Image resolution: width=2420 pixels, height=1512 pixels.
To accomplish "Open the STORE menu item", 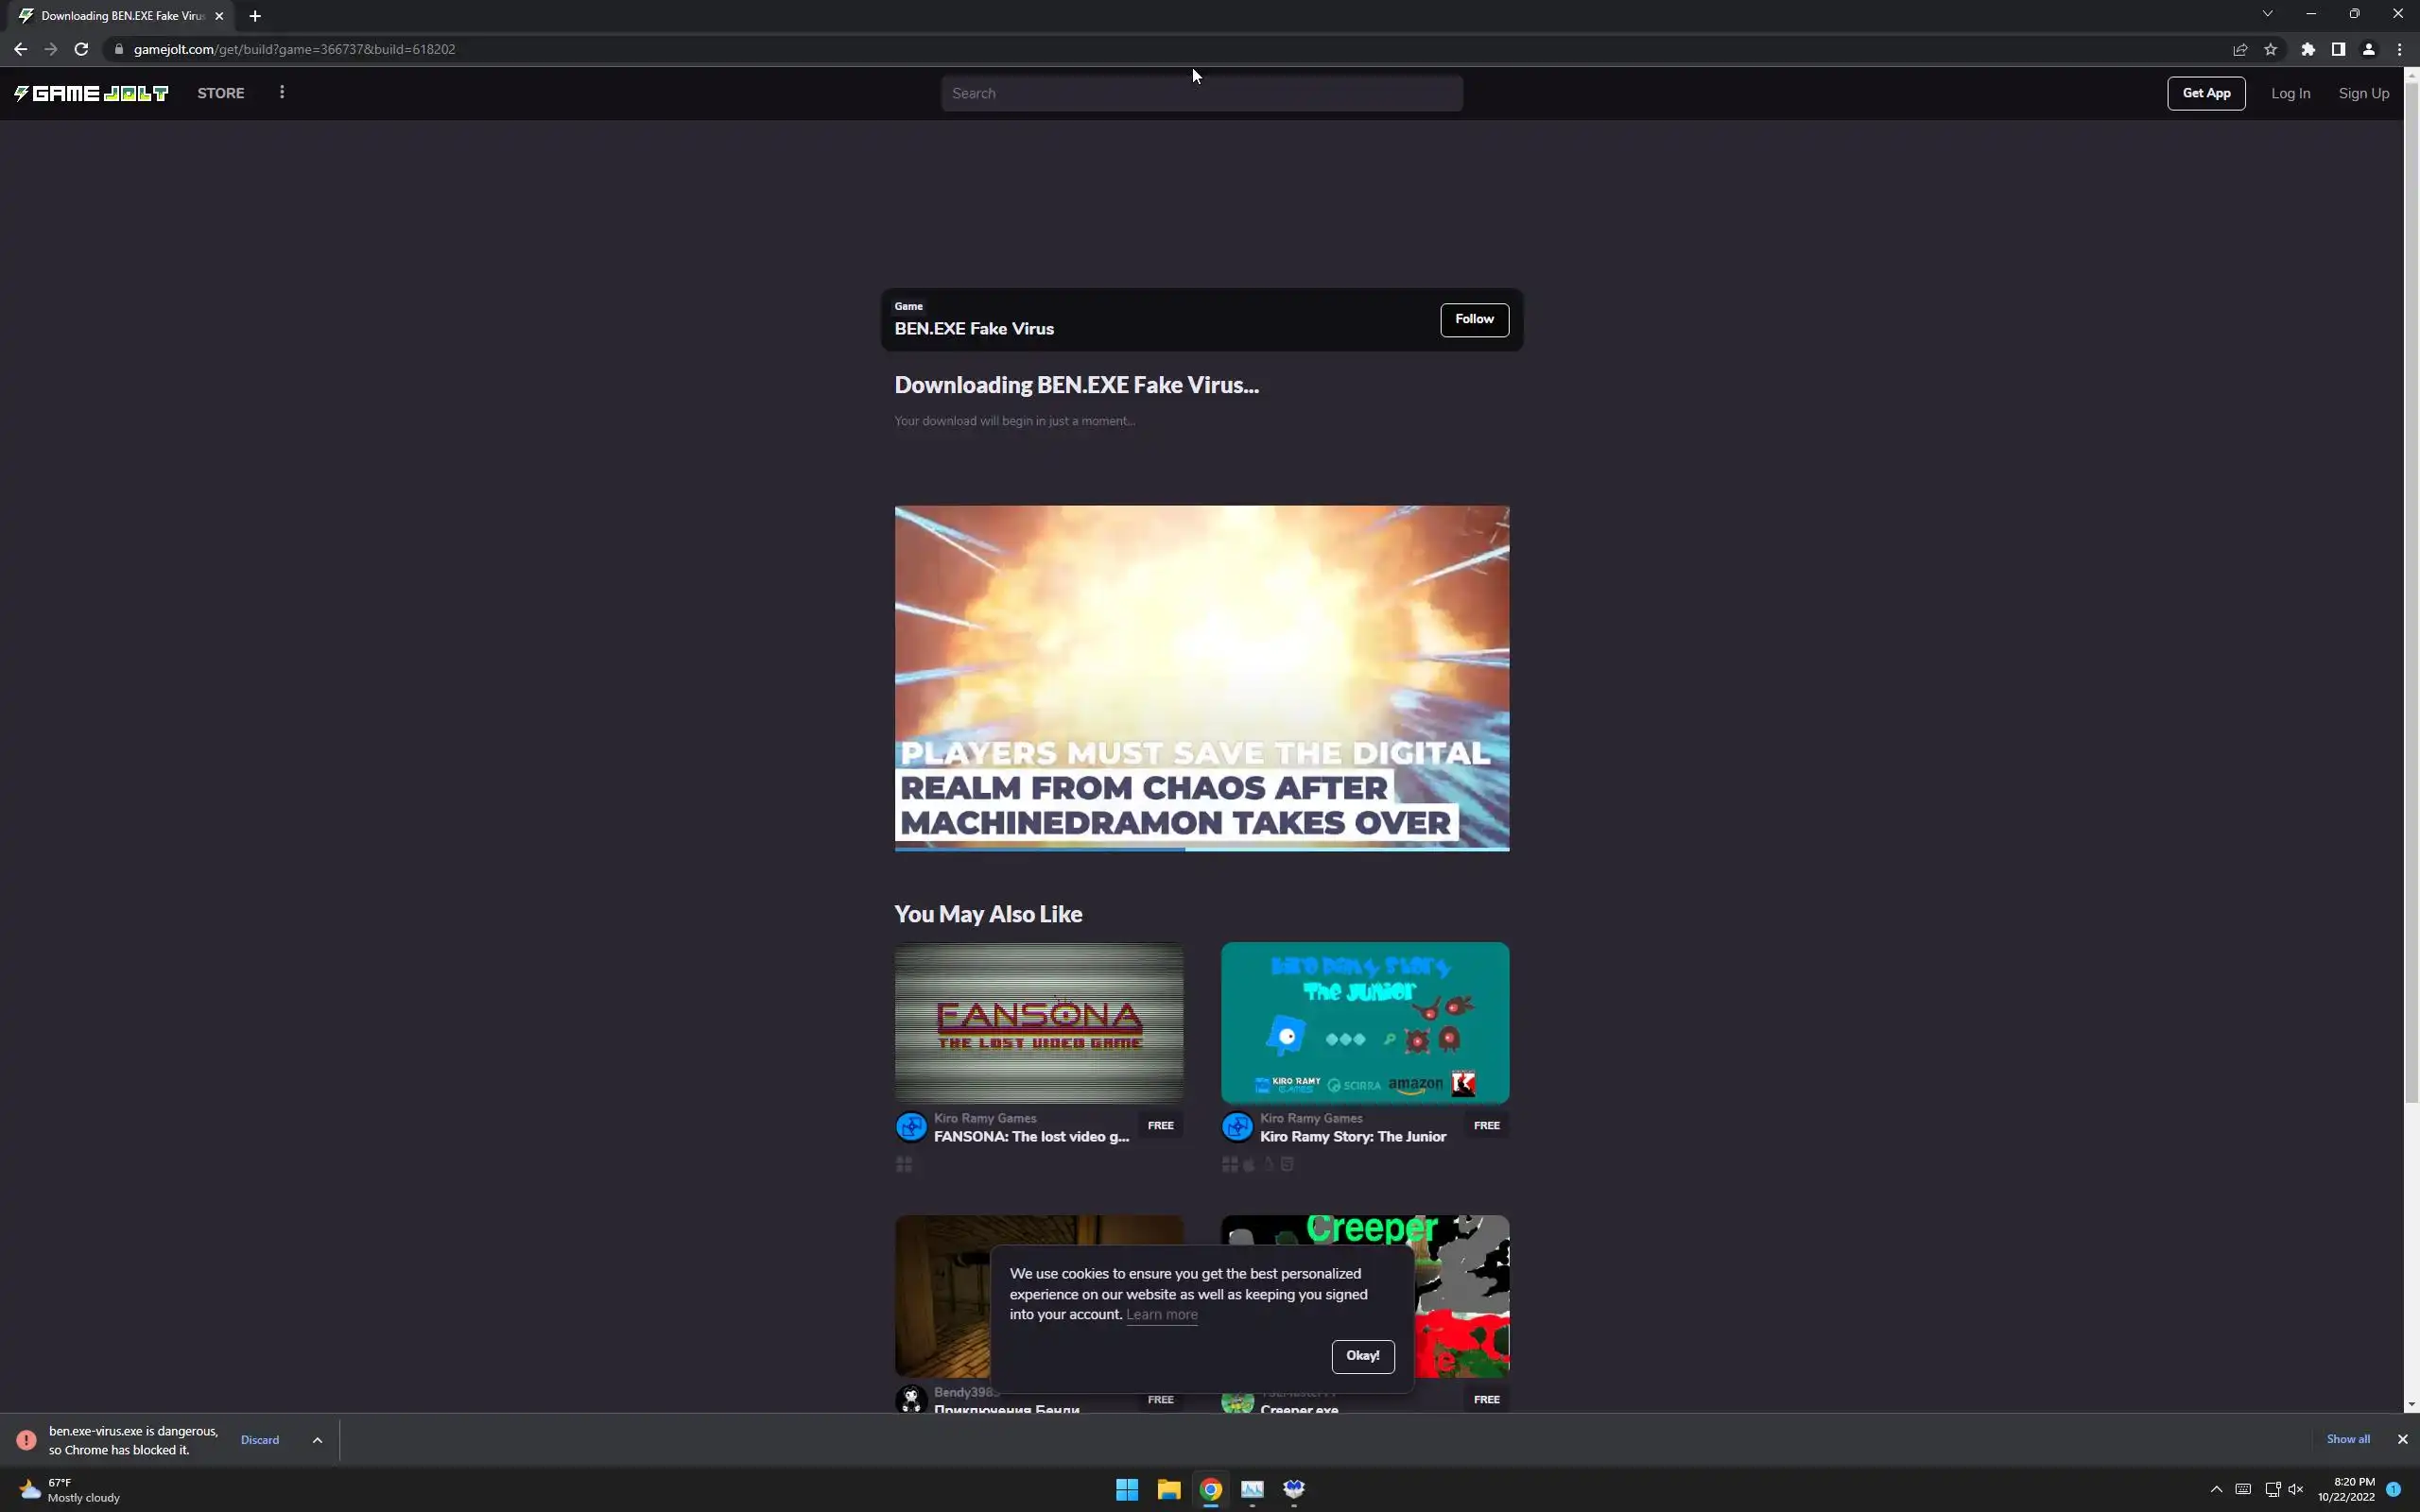I will tap(221, 93).
